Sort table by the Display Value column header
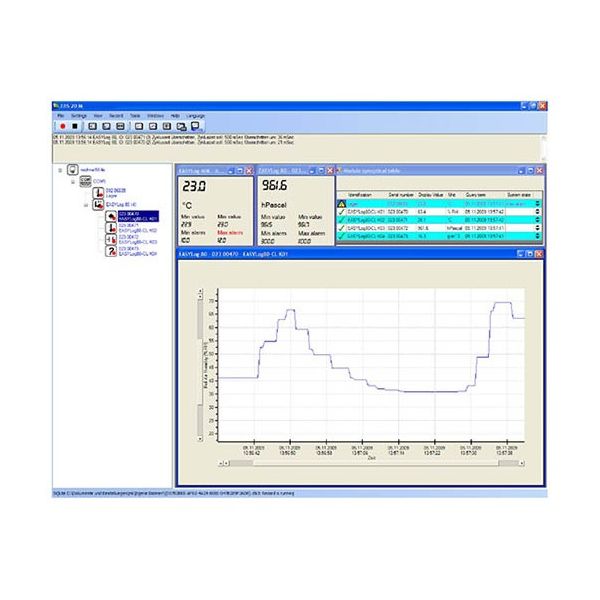Screen dimensions: 600x600 coord(430,195)
